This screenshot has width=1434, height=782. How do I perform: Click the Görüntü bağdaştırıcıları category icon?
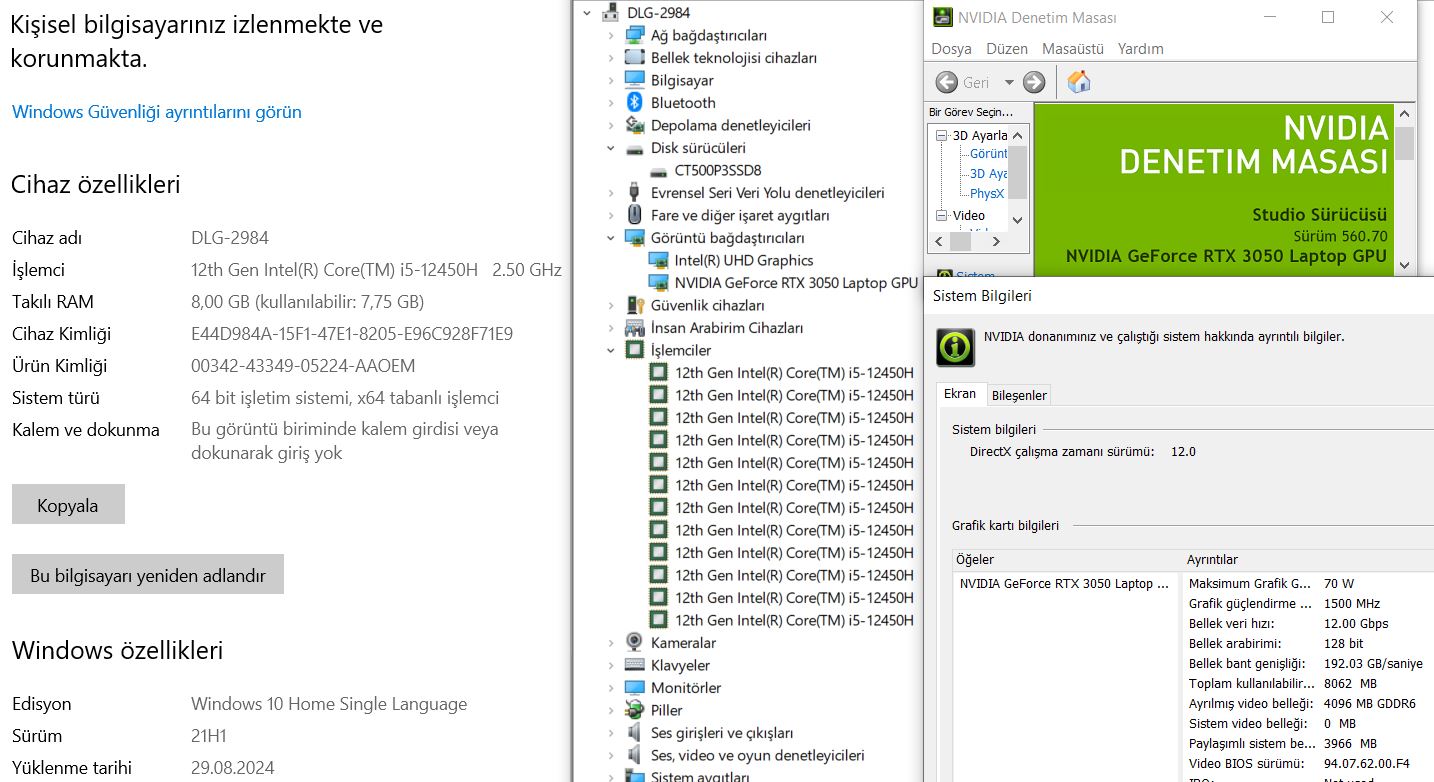click(634, 238)
